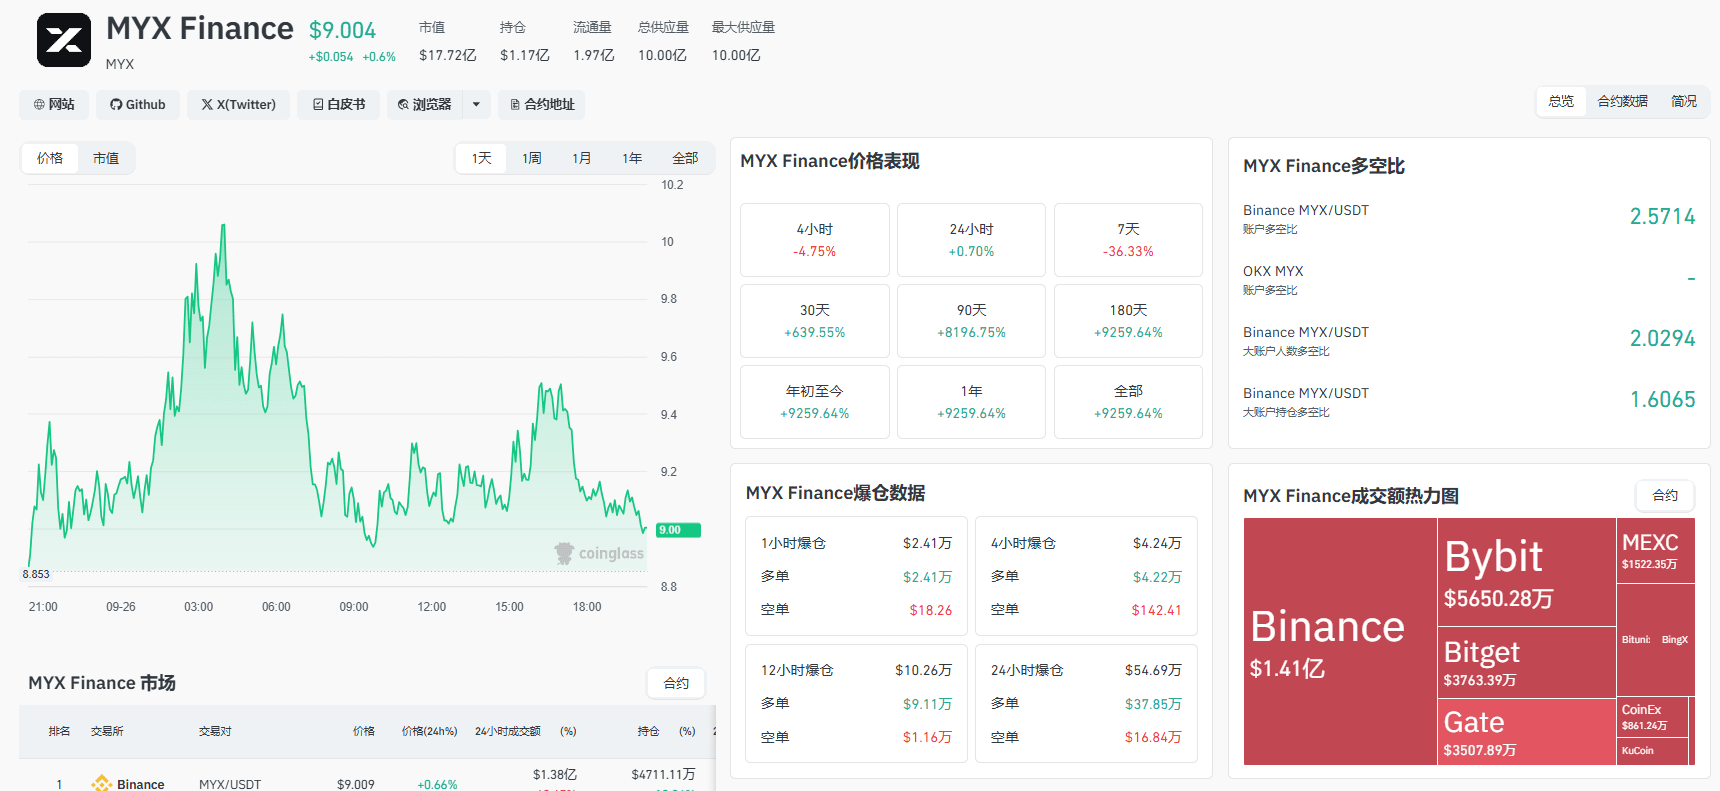Open the 网站 website link
This screenshot has height=791, width=1720.
[x=54, y=104]
